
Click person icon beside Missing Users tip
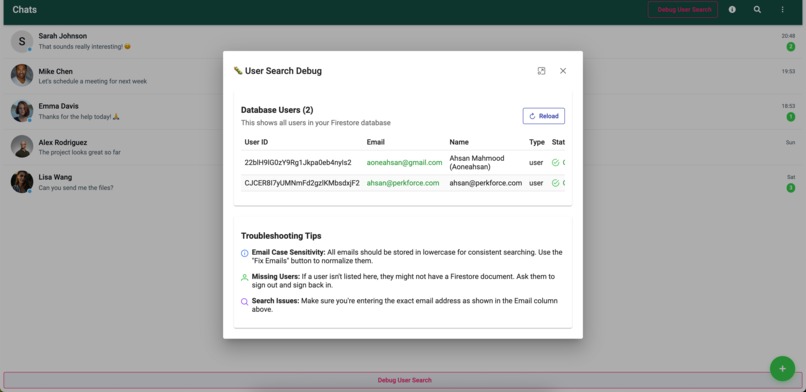[245, 277]
